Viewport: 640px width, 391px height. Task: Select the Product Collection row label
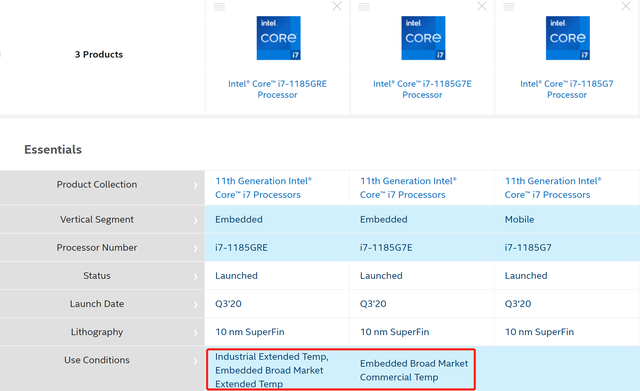(97, 184)
